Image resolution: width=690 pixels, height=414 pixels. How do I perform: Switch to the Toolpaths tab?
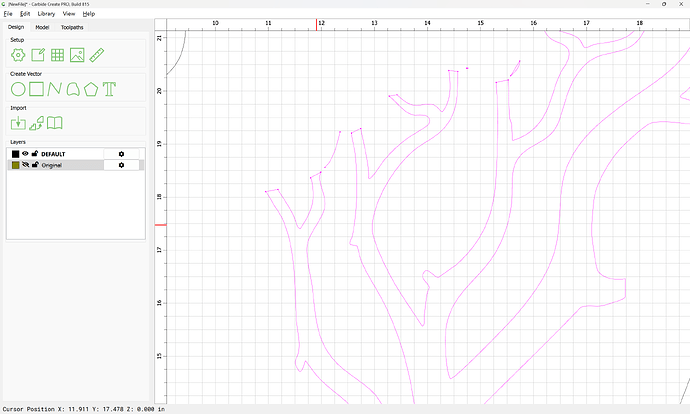[72, 27]
